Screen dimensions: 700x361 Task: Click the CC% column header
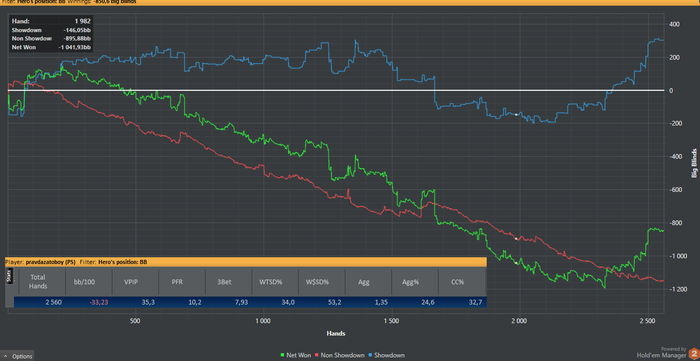pyautogui.click(x=462, y=282)
